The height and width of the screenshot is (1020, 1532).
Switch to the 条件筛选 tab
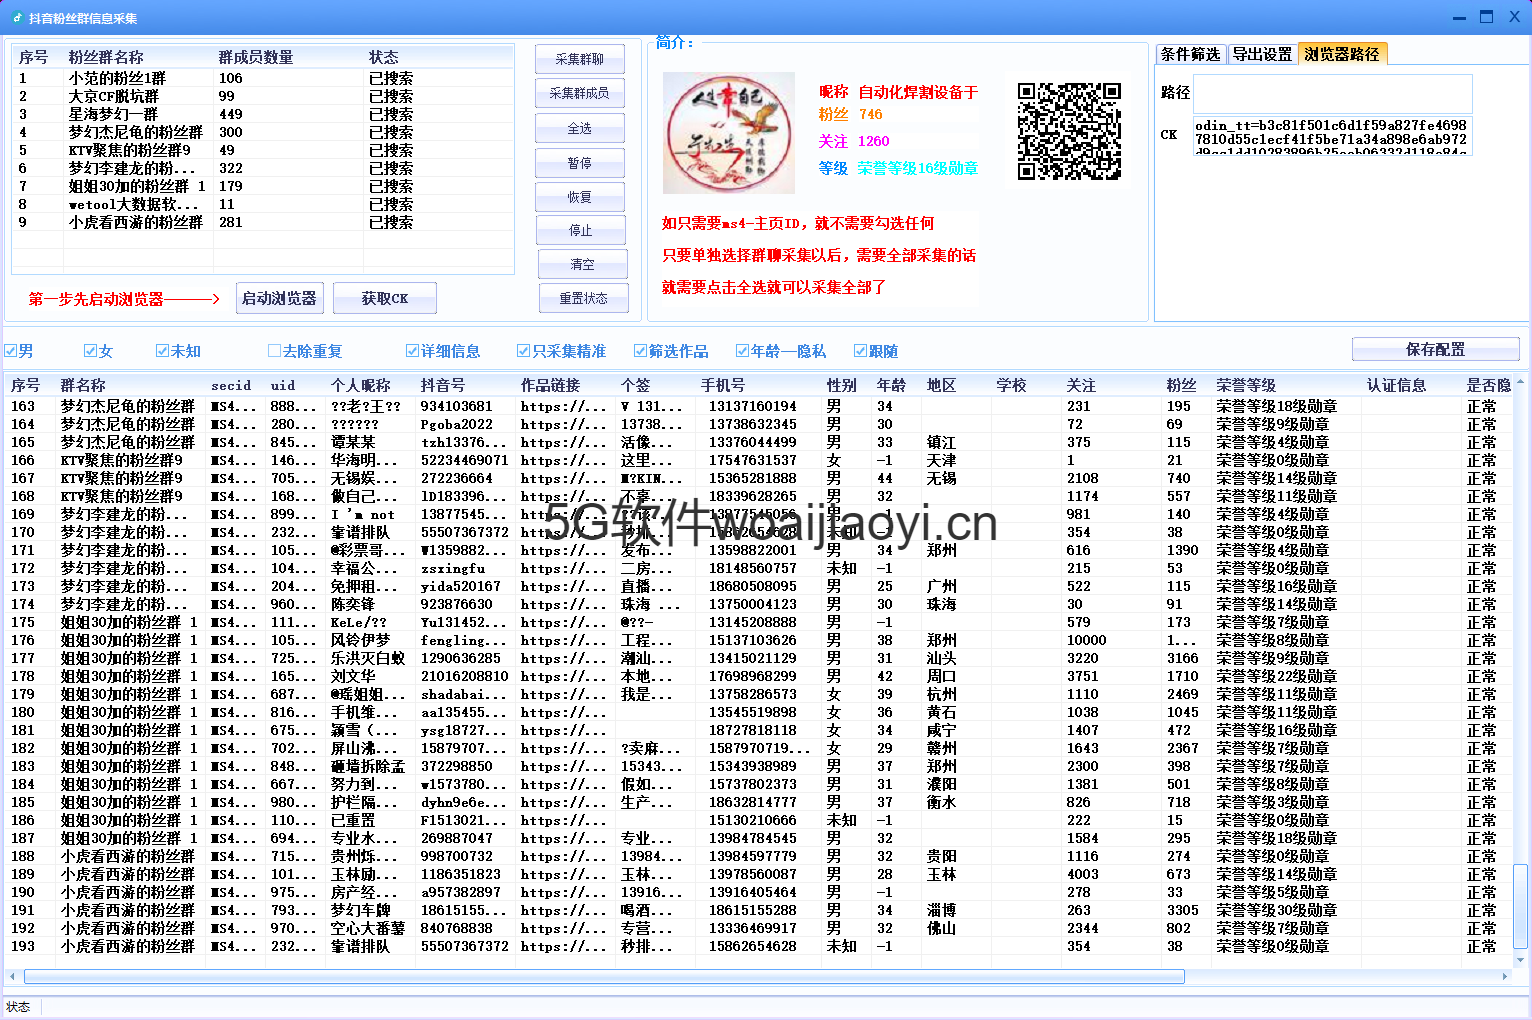point(1190,54)
